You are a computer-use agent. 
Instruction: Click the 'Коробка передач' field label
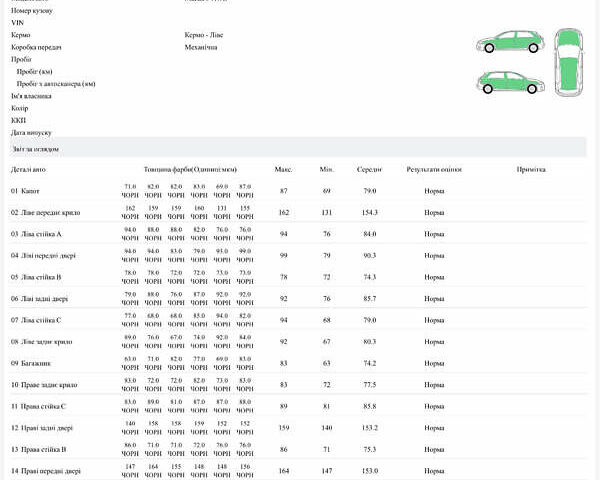(37, 47)
